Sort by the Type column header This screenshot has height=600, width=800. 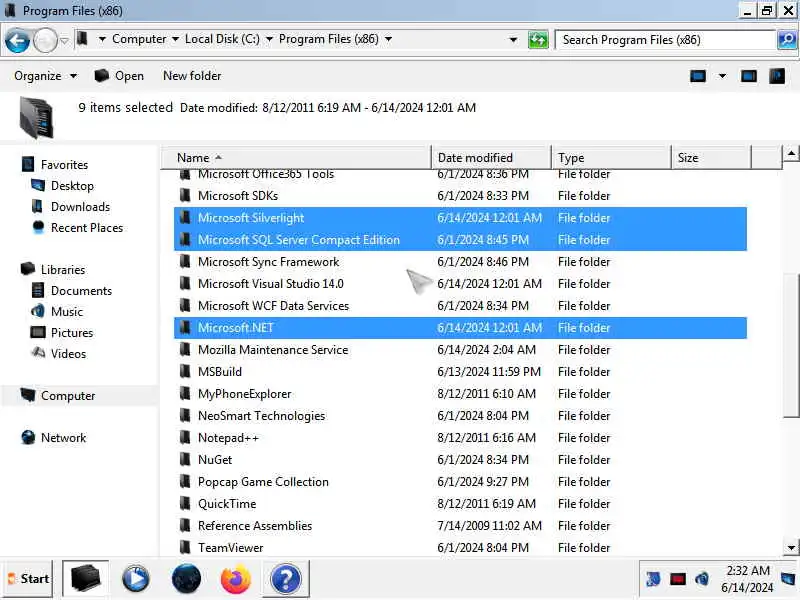click(x=611, y=158)
